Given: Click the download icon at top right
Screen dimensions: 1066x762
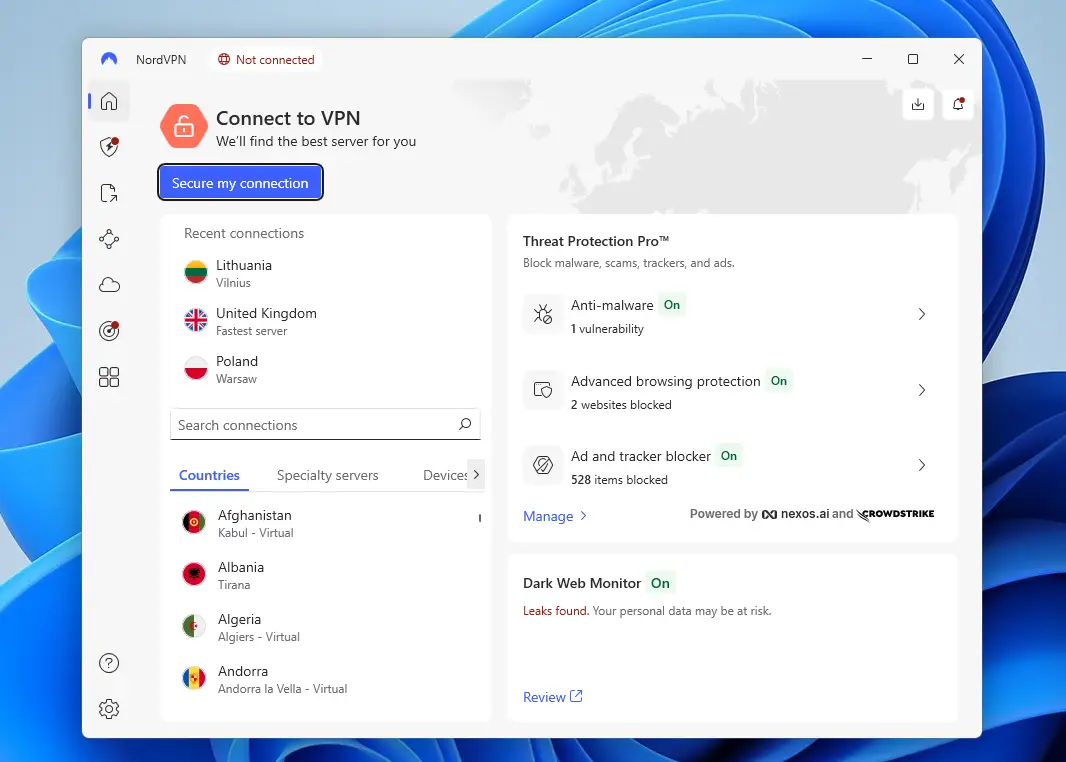Looking at the screenshot, I should [918, 104].
